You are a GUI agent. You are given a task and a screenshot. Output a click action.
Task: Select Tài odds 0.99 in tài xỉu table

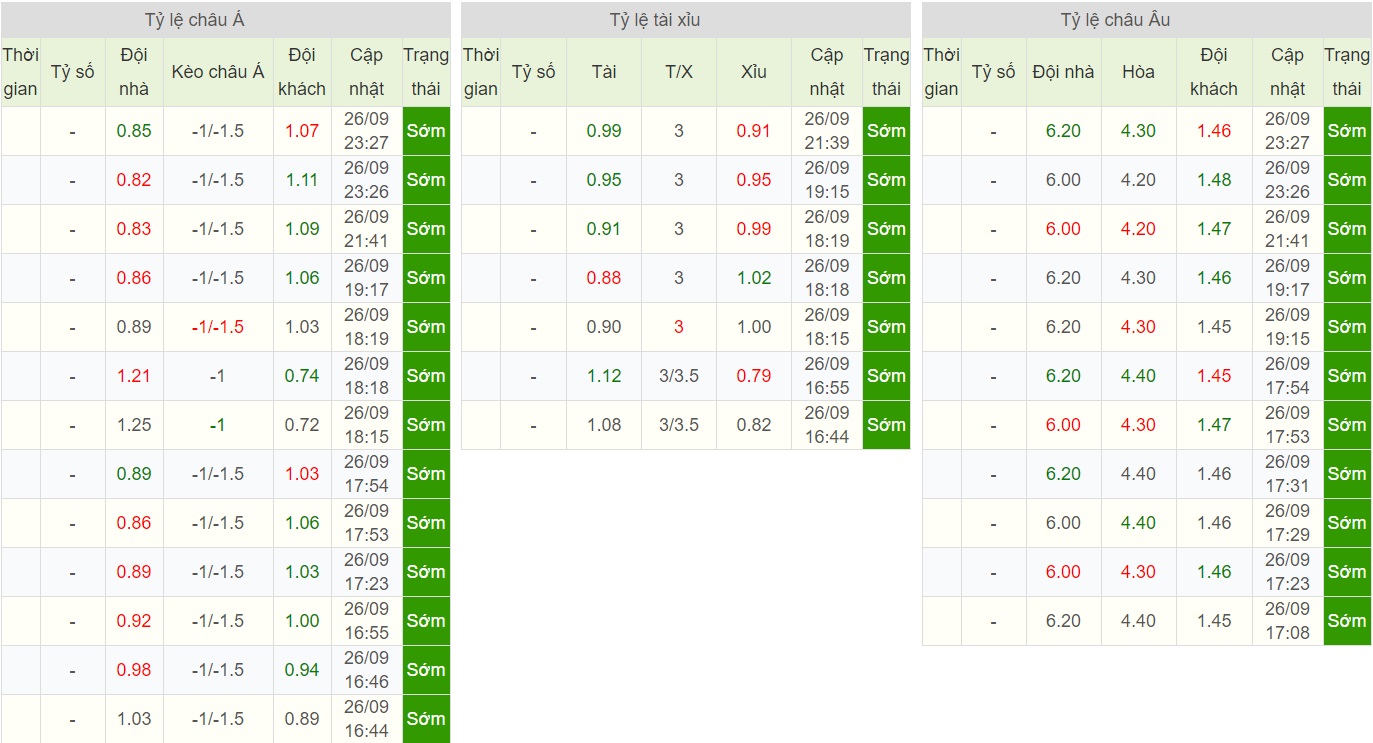click(604, 131)
